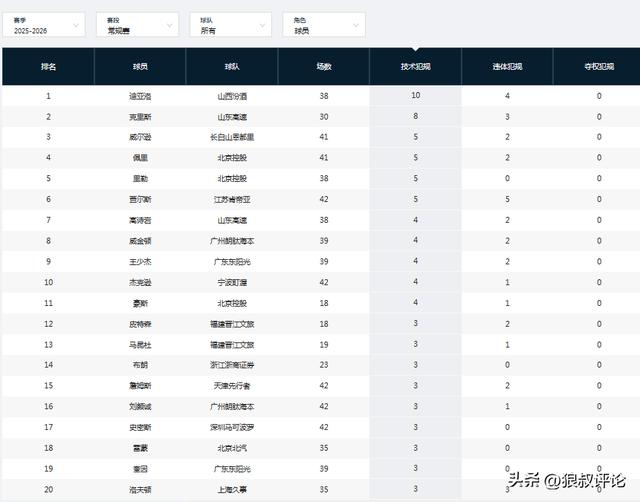Click team 山东高速 in 高诗岩 row
The image size is (640, 502).
(232, 220)
